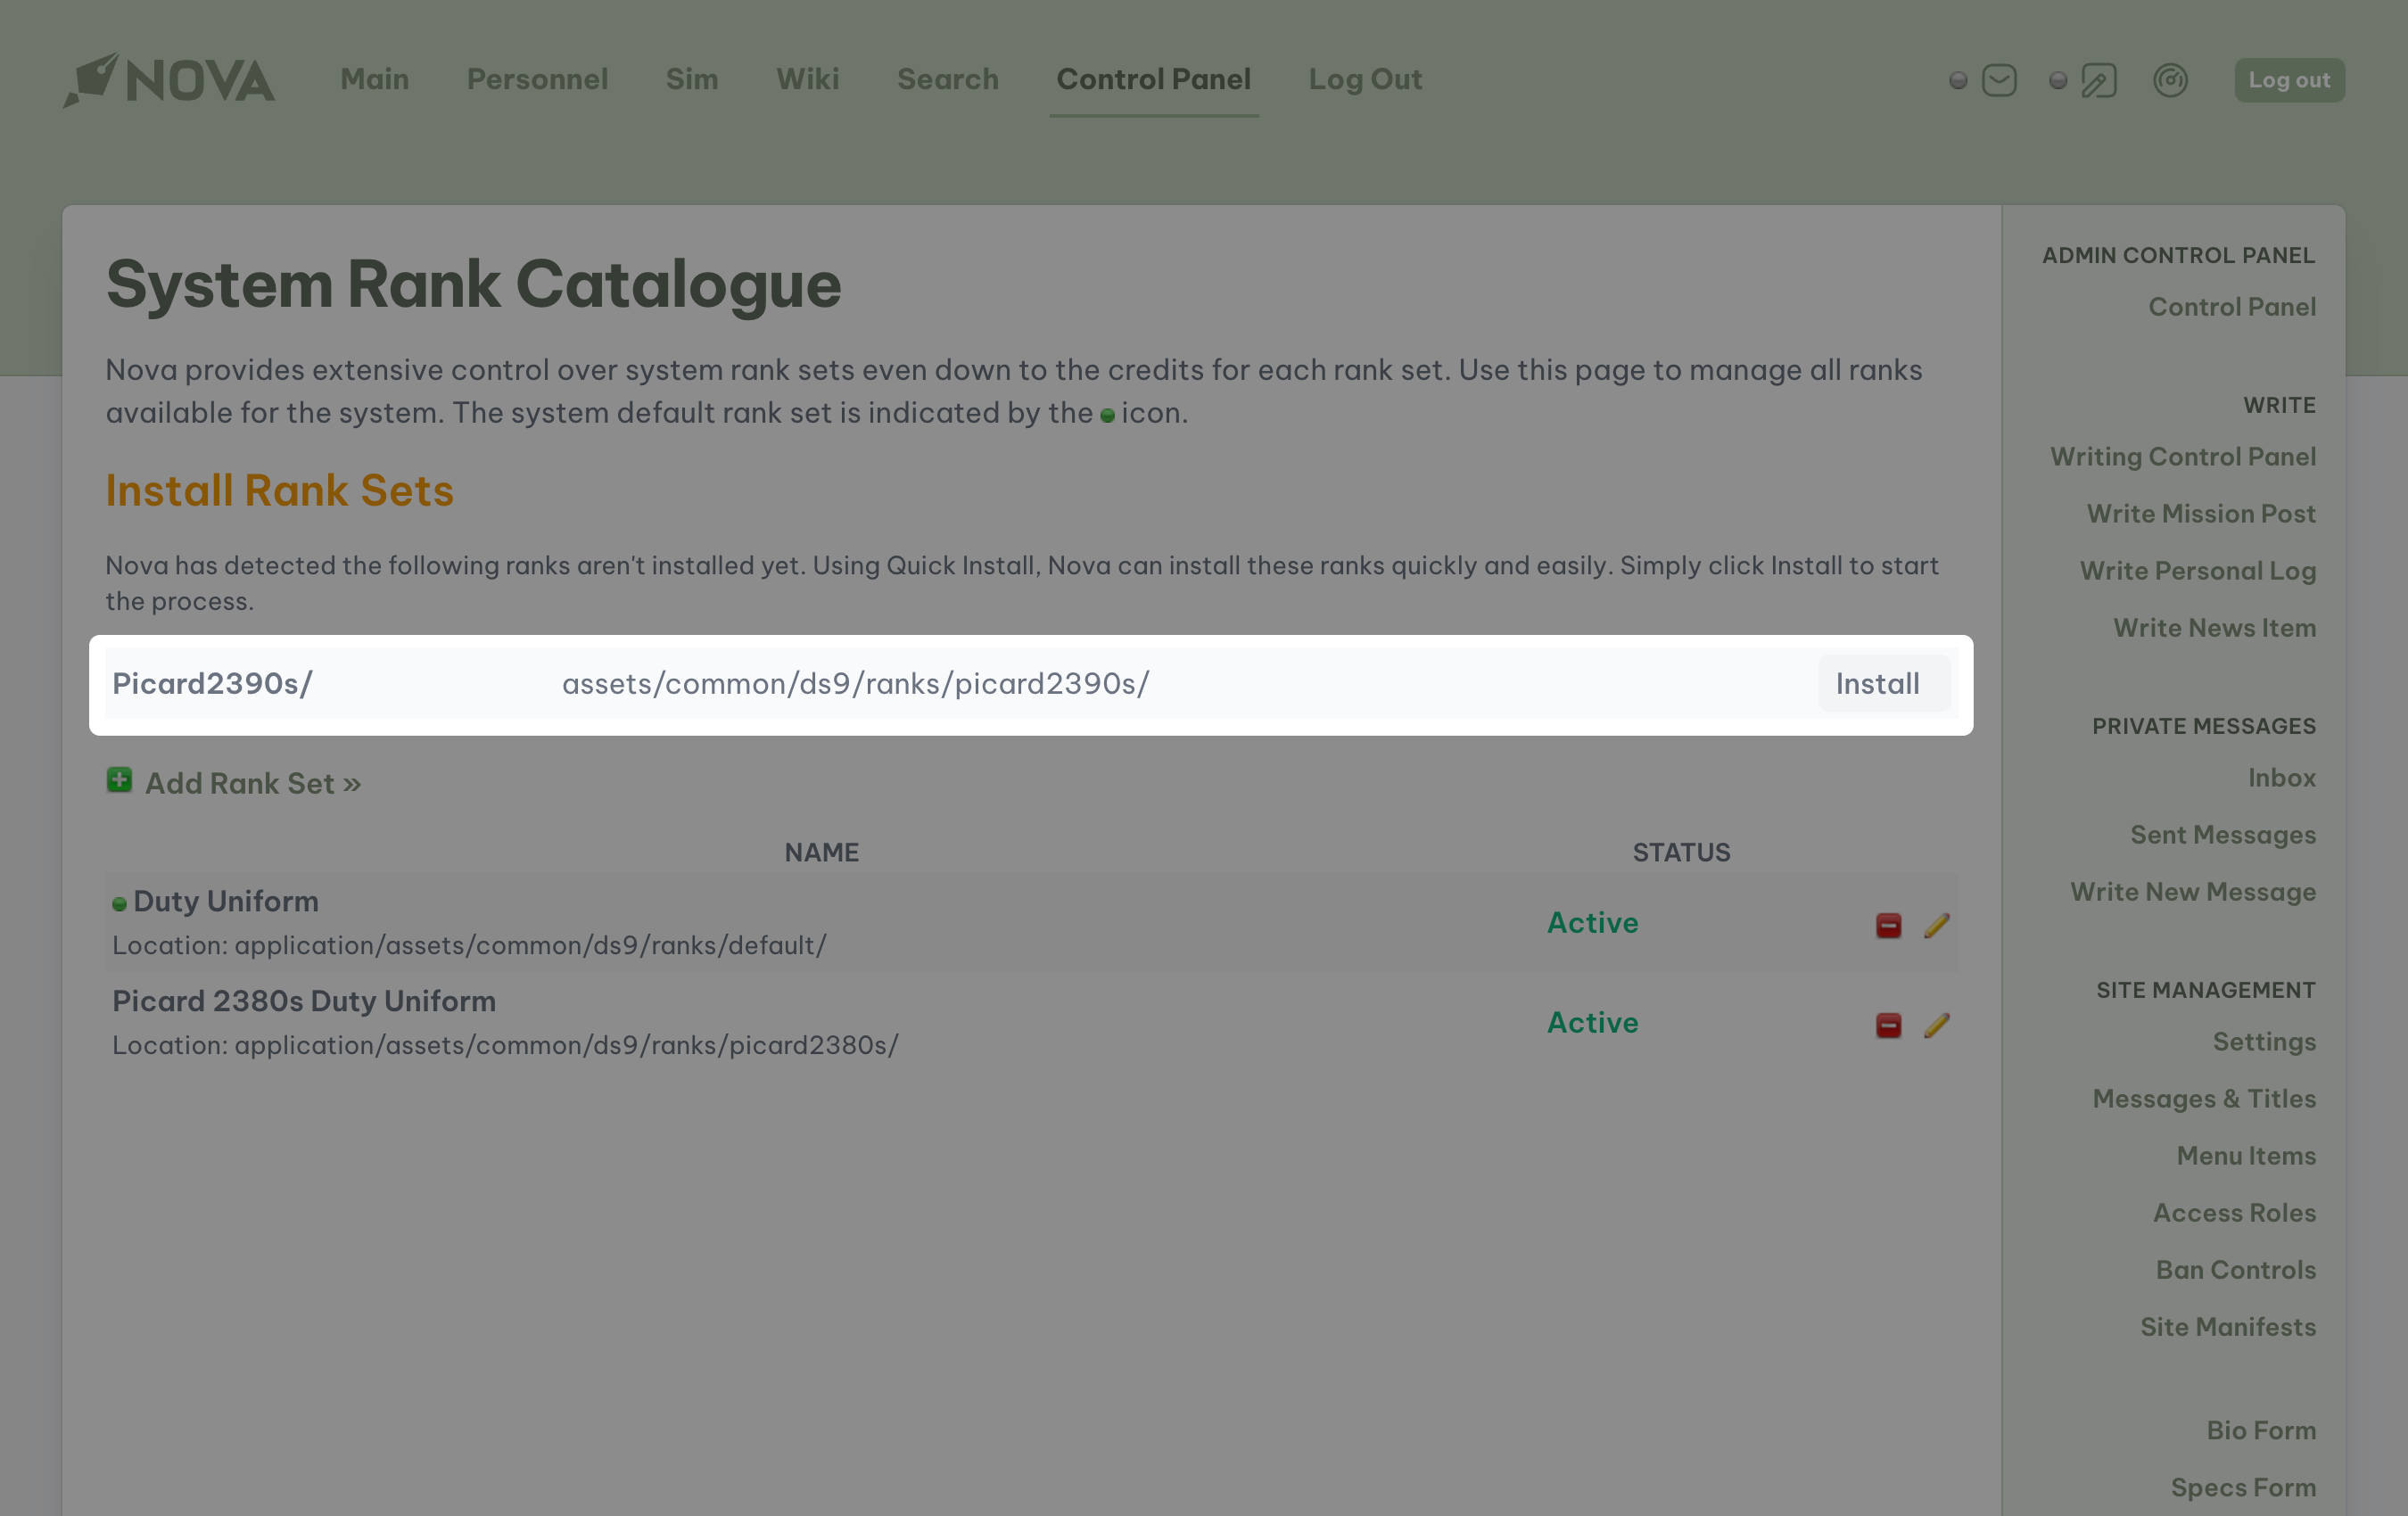Open the Site Manifests sidebar link
Image resolution: width=2408 pixels, height=1516 pixels.
pyautogui.click(x=2227, y=1326)
